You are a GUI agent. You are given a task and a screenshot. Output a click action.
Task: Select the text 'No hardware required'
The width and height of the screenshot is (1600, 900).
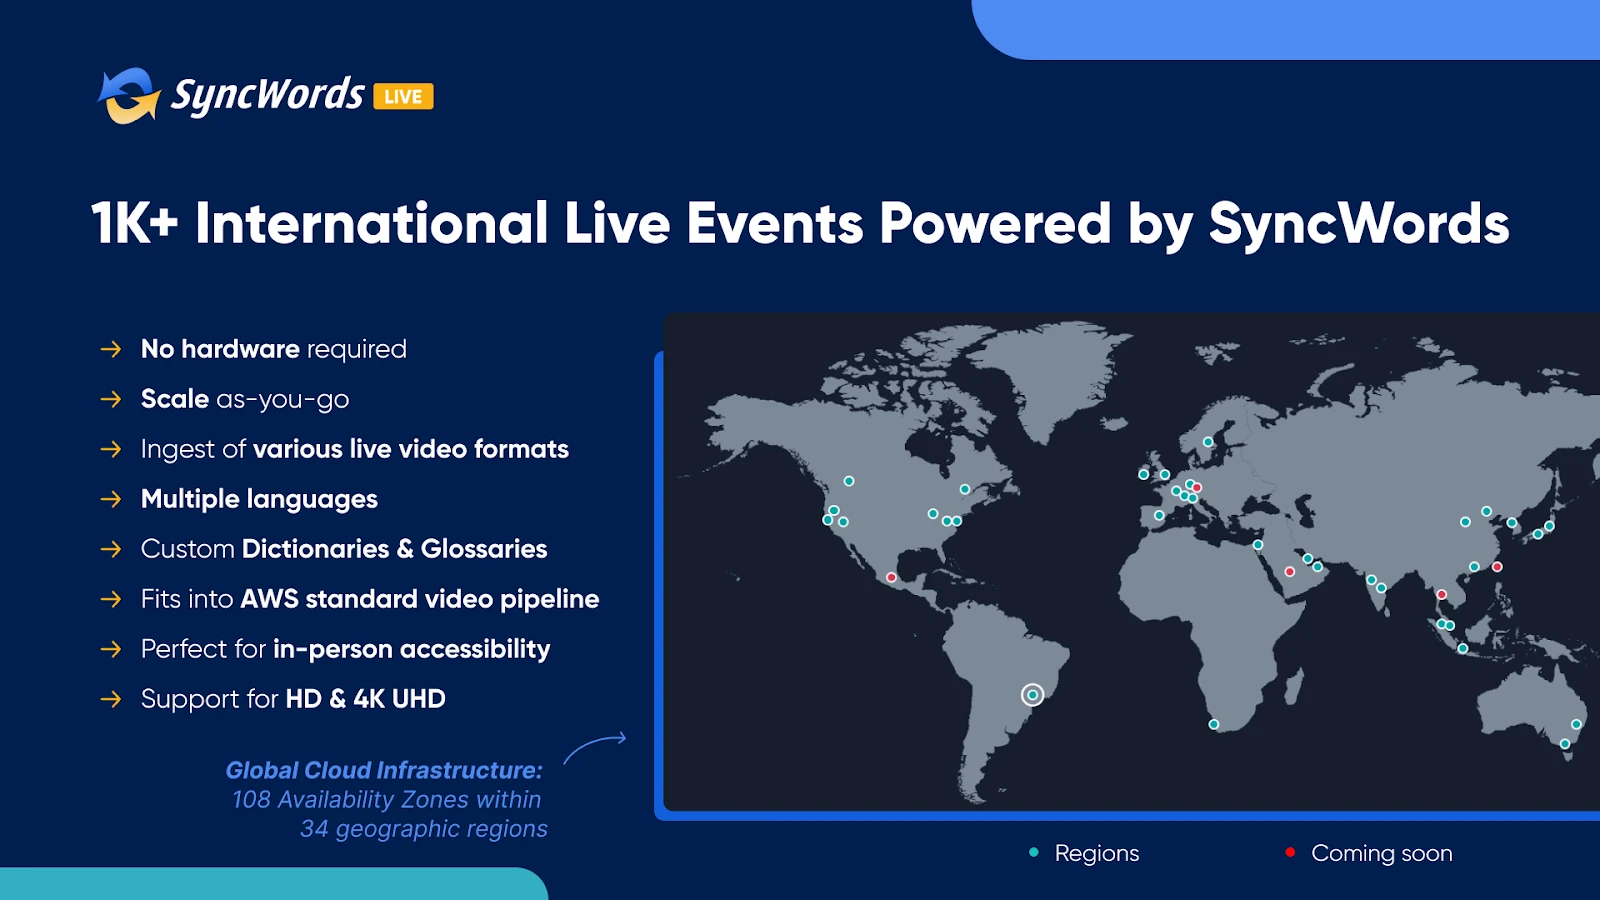pyautogui.click(x=274, y=349)
